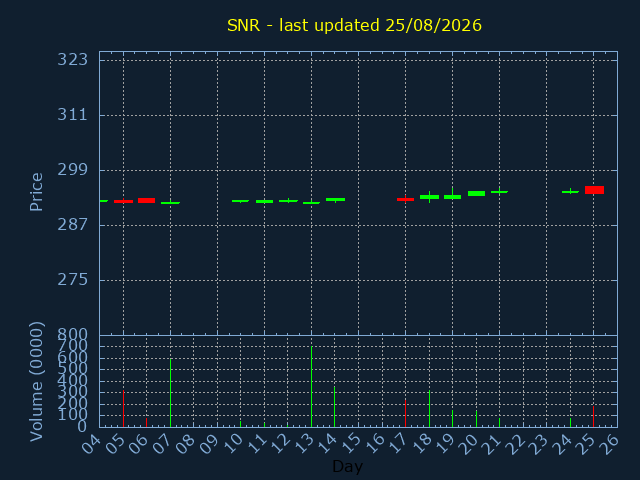Select the green candlestick for day 24
Image resolution: width=640 pixels, height=480 pixels.
(570, 191)
